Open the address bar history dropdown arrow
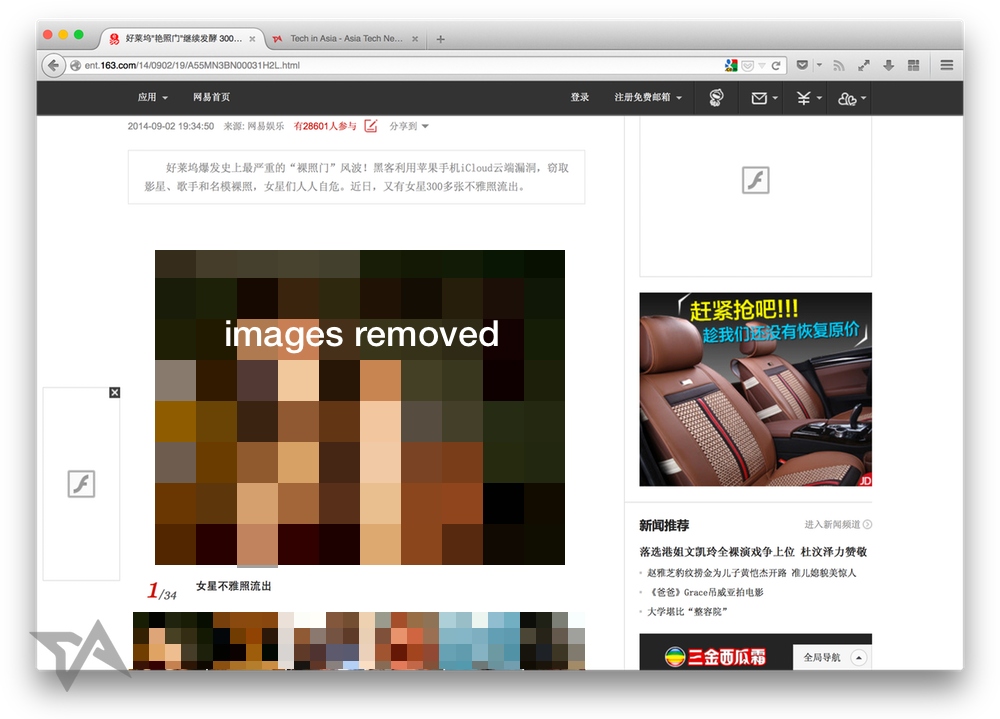Viewport: 1000px width, 719px height. (x=761, y=66)
